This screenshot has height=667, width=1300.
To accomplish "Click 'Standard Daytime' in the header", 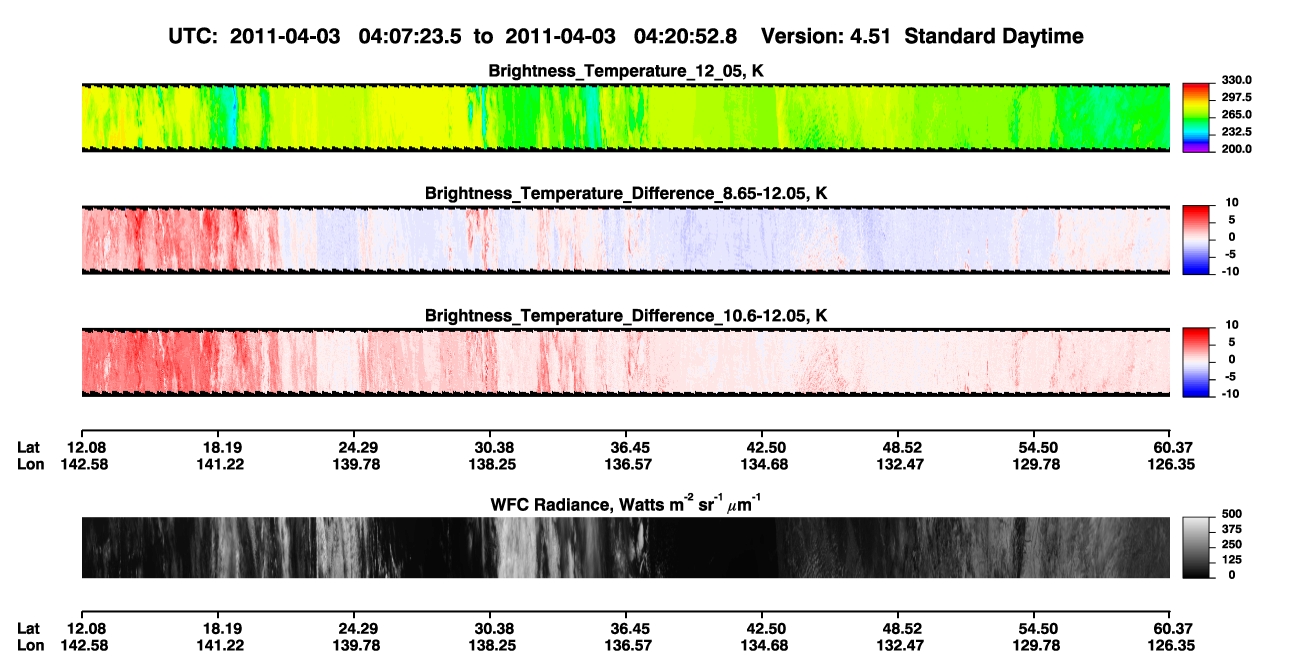I will tap(993, 36).
